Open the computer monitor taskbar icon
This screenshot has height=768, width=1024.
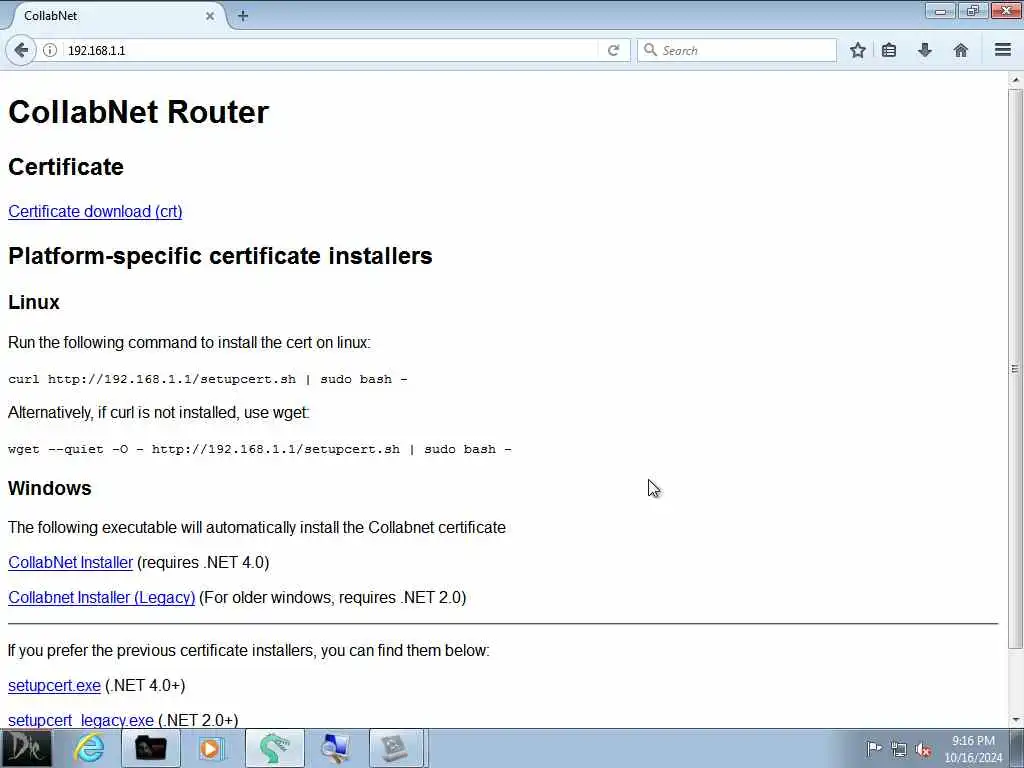[x=336, y=748]
